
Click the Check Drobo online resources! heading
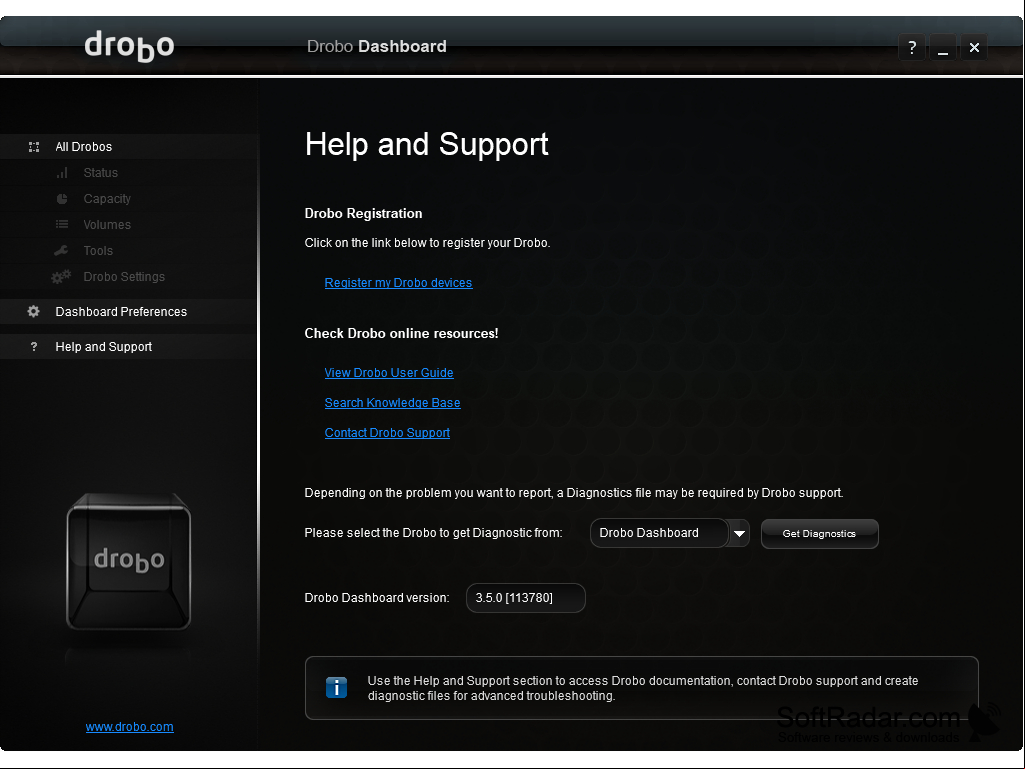click(401, 333)
